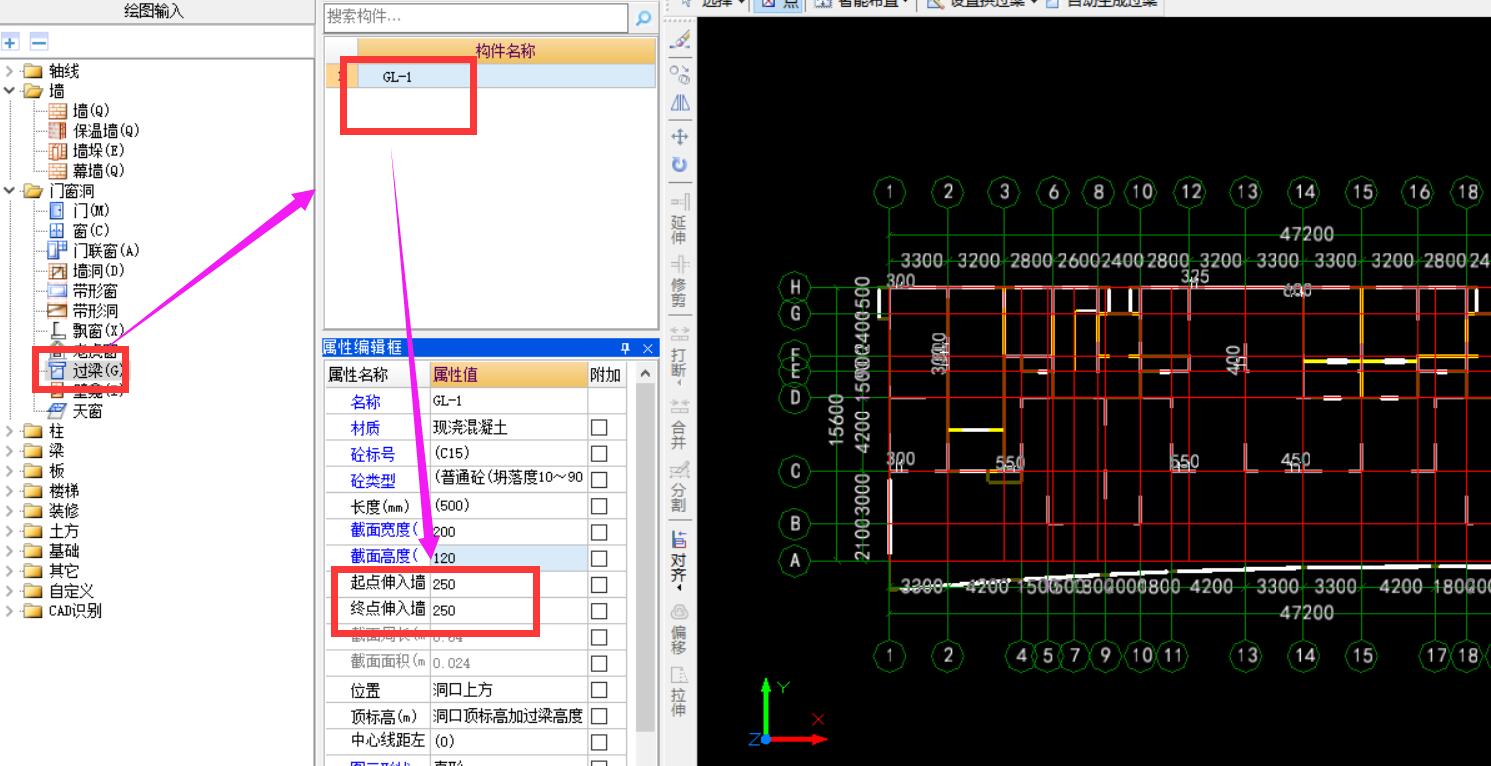1491x766 pixels.
Task: Click the 对齐 align tool
Action: [680, 560]
